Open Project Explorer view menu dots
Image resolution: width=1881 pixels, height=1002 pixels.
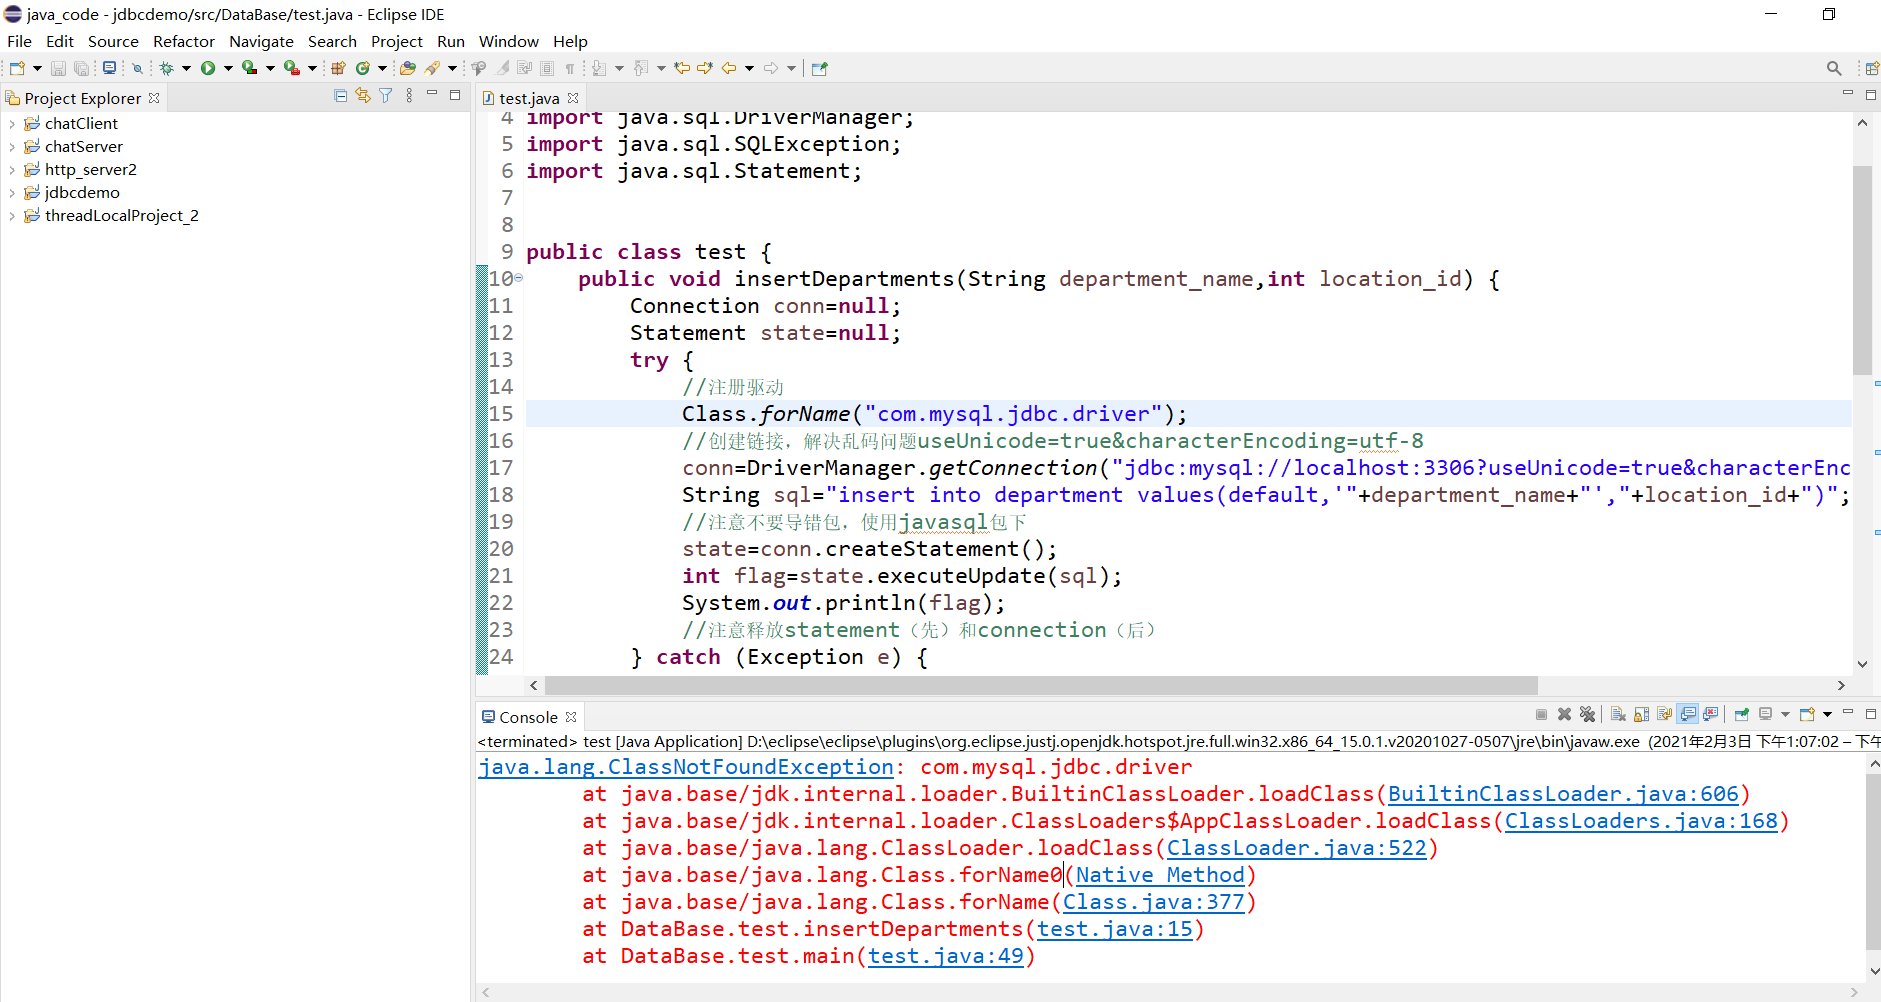(x=409, y=96)
